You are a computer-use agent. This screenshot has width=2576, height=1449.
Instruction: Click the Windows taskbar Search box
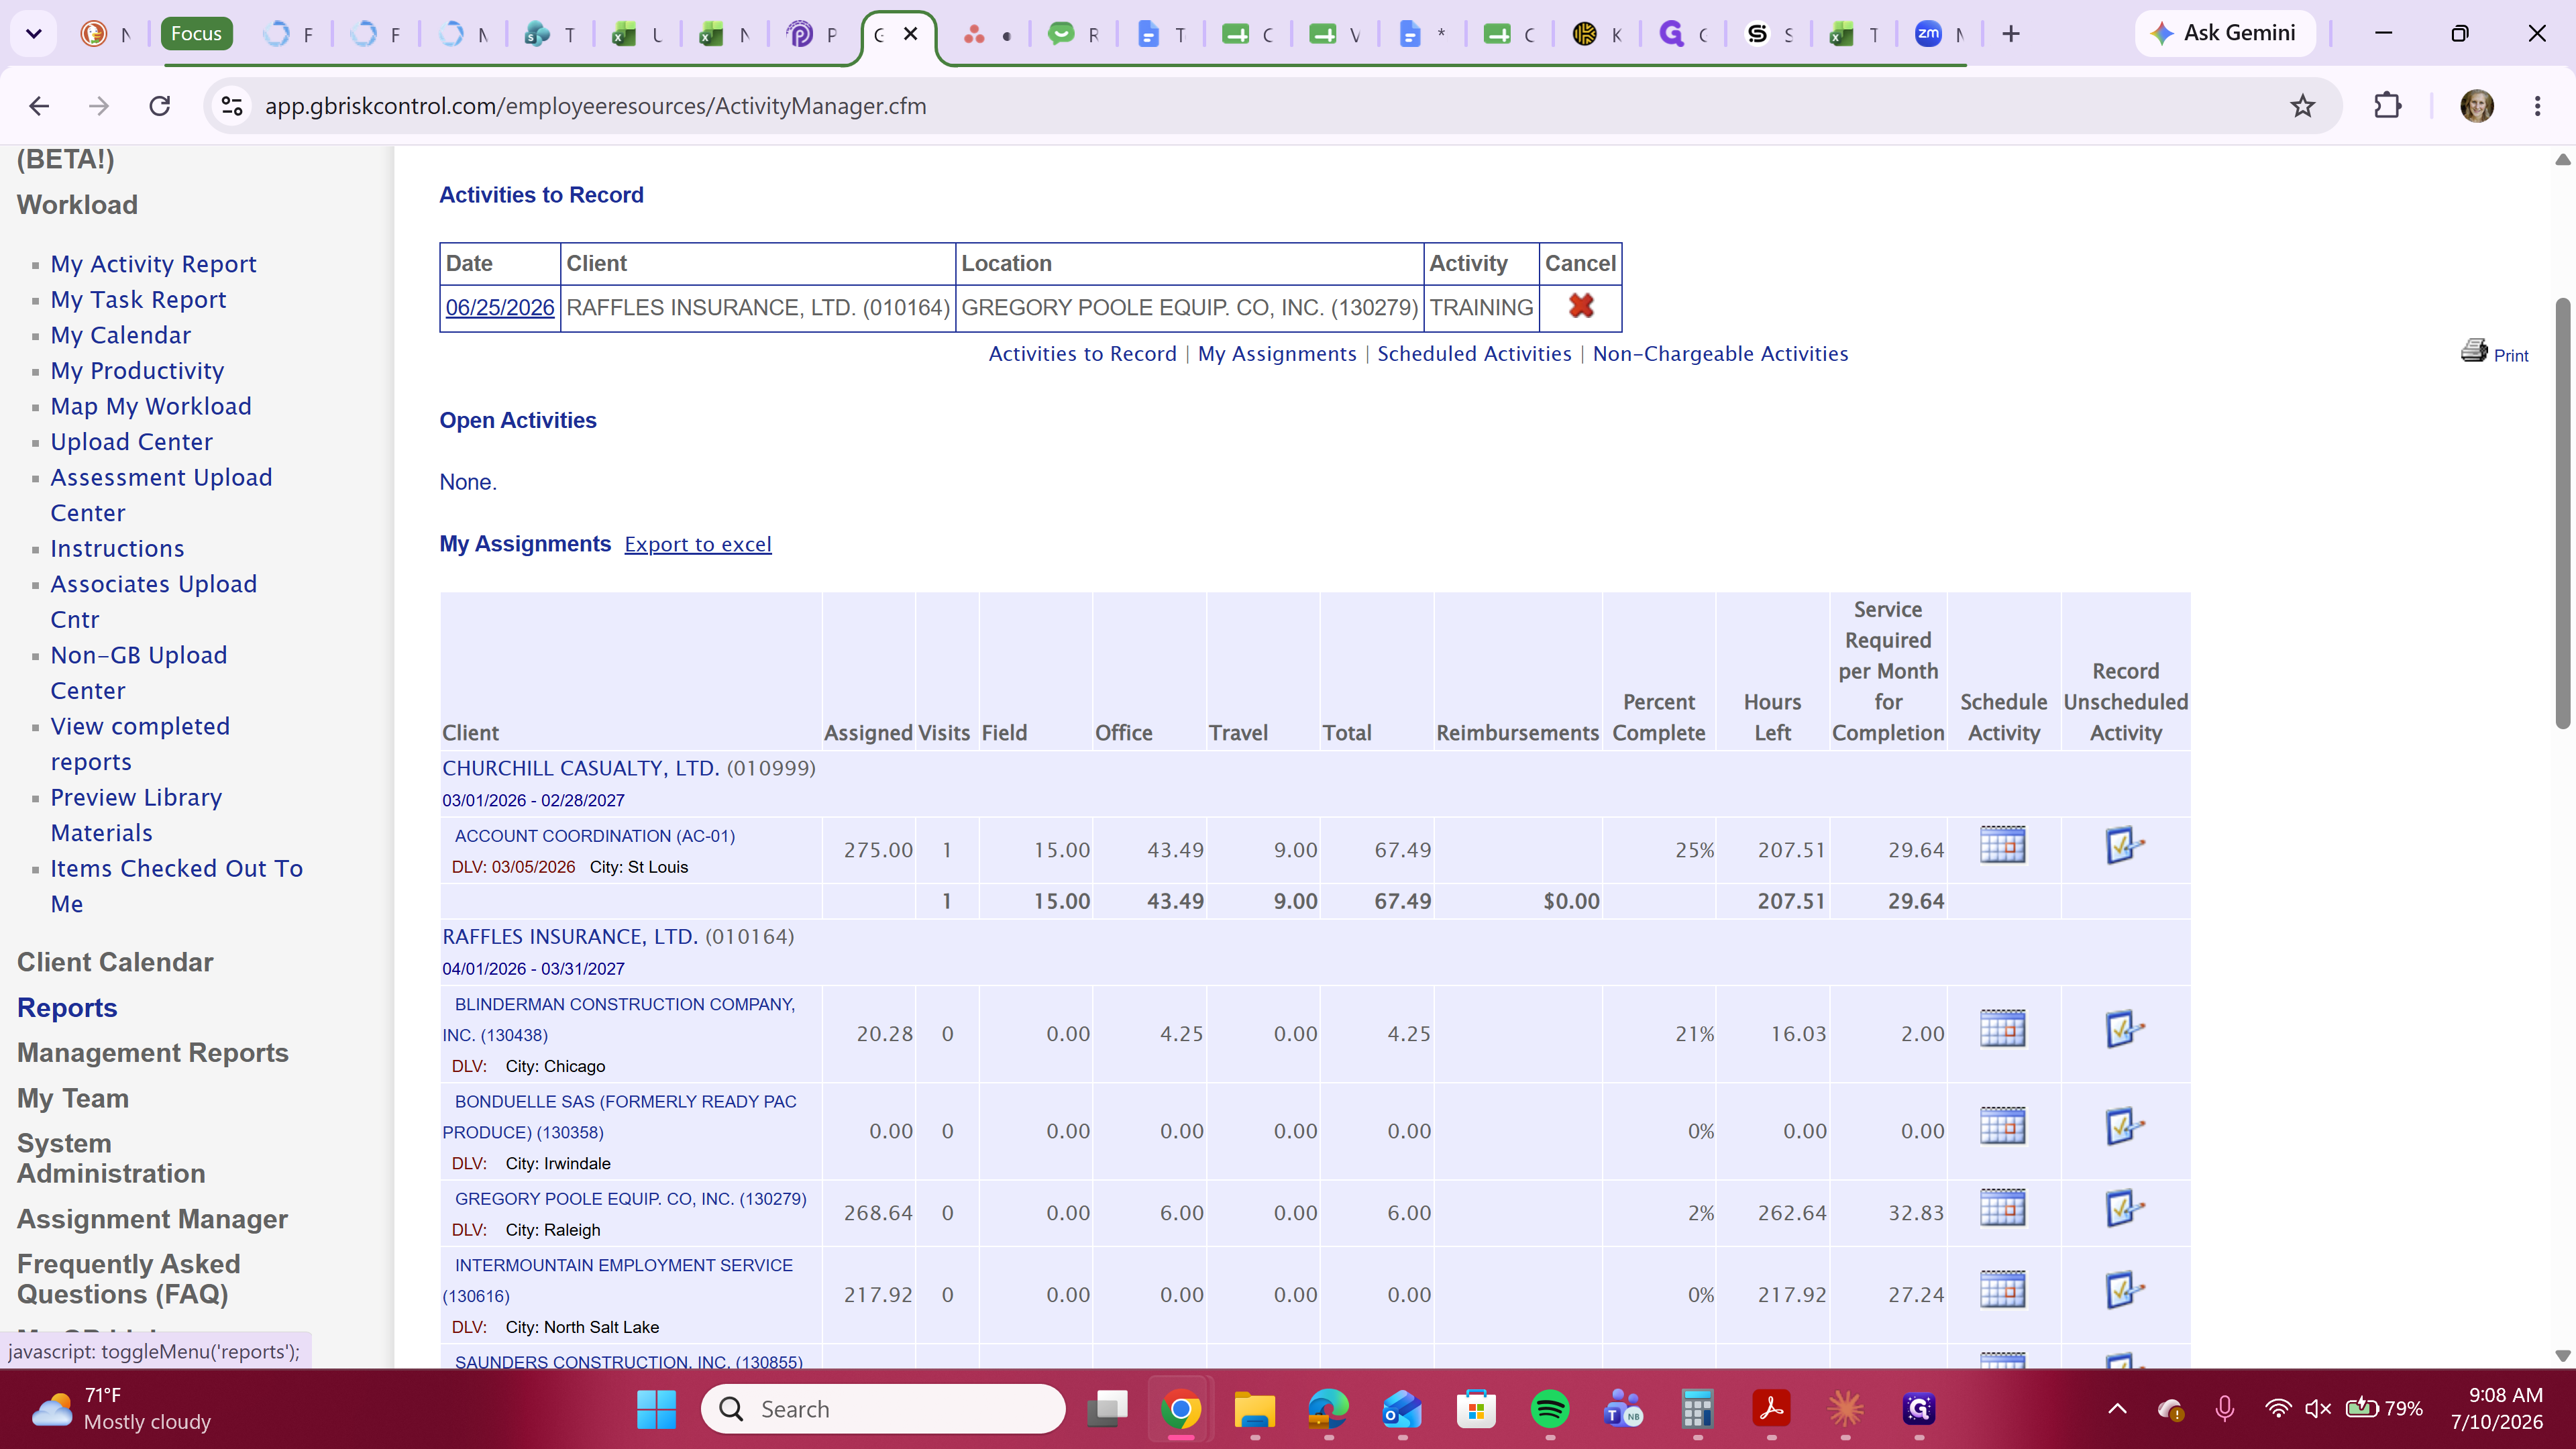(883, 1409)
